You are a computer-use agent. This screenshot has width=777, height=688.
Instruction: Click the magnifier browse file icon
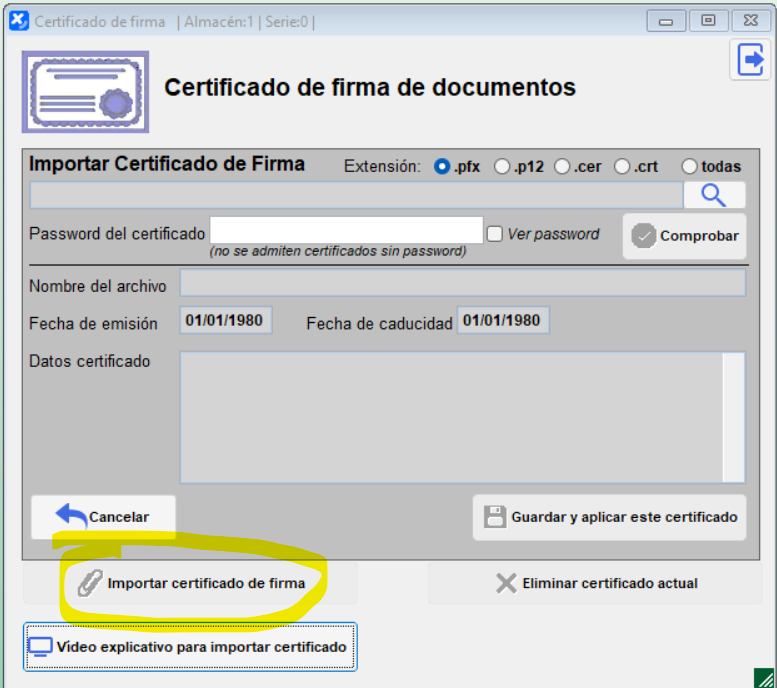coord(714,195)
